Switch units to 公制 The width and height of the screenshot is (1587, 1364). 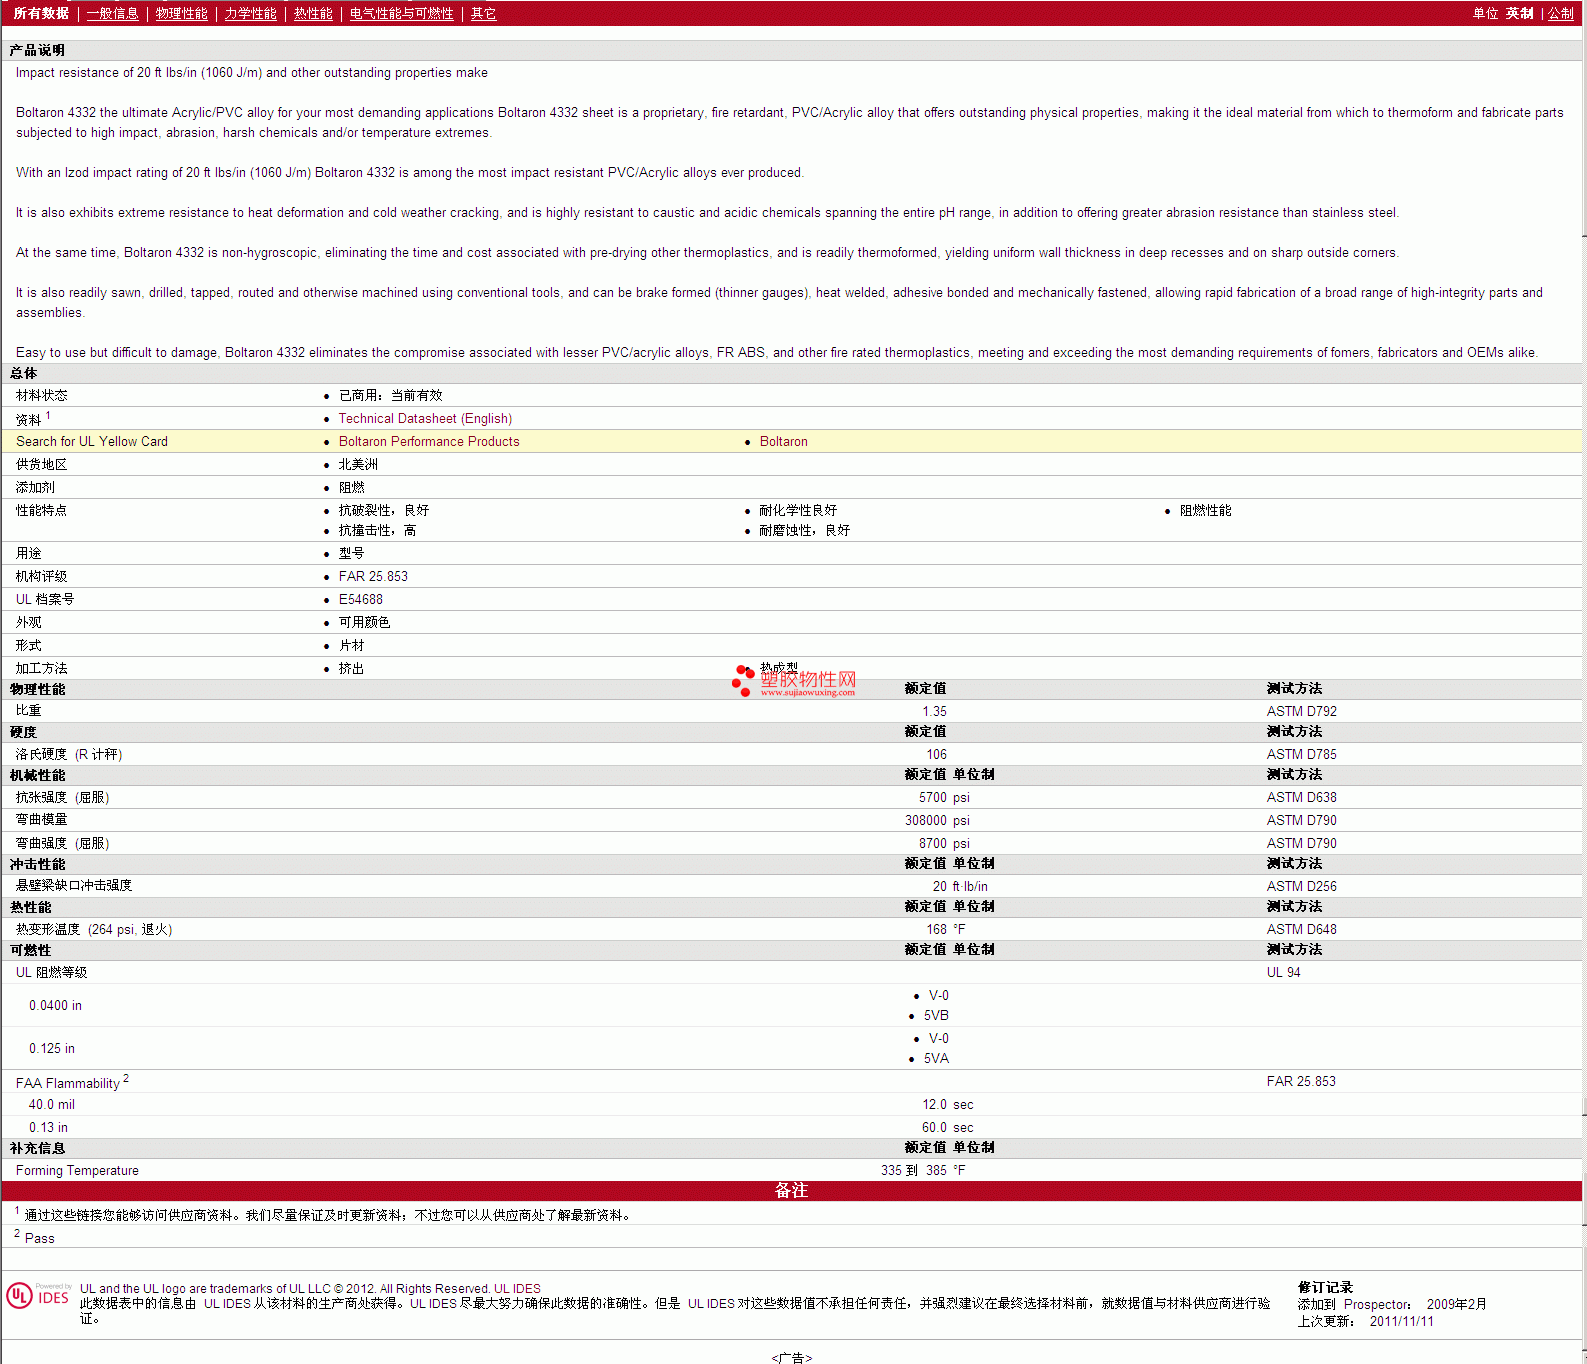[1561, 13]
